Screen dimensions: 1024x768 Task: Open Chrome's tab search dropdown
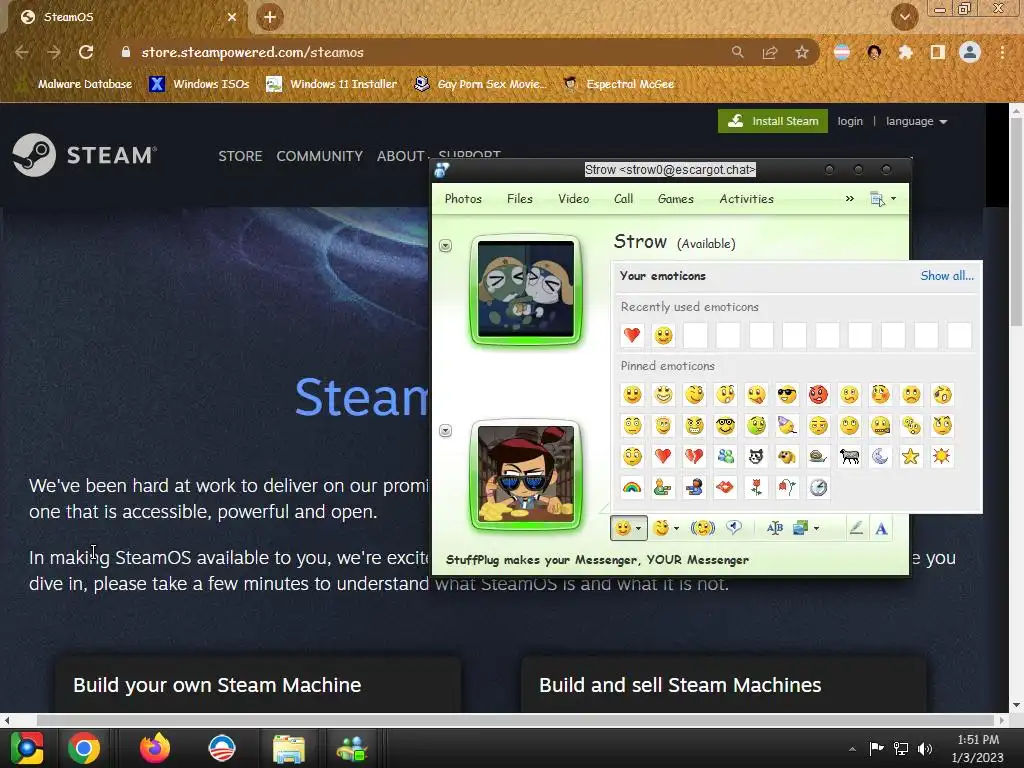pos(904,17)
